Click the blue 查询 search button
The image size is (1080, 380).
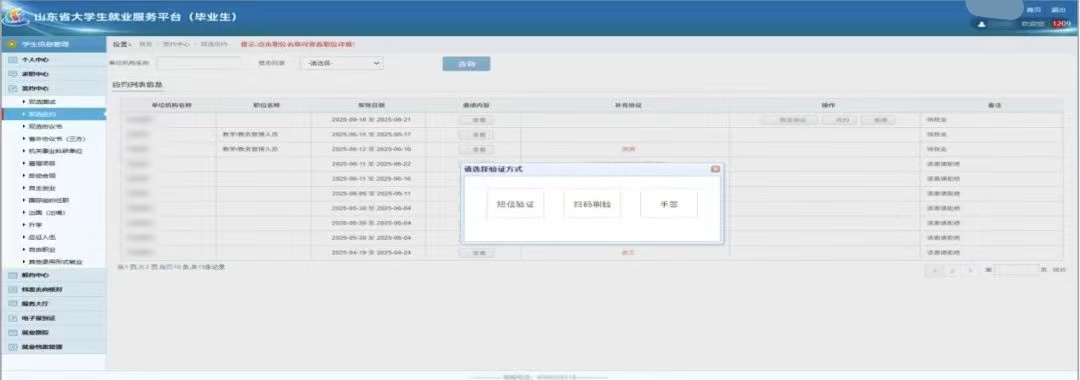pyautogui.click(x=466, y=63)
